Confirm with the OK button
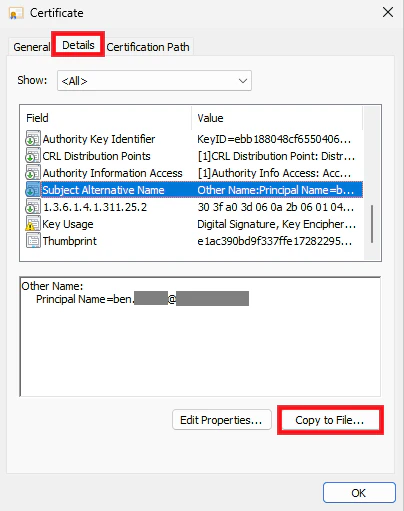 [x=359, y=493]
